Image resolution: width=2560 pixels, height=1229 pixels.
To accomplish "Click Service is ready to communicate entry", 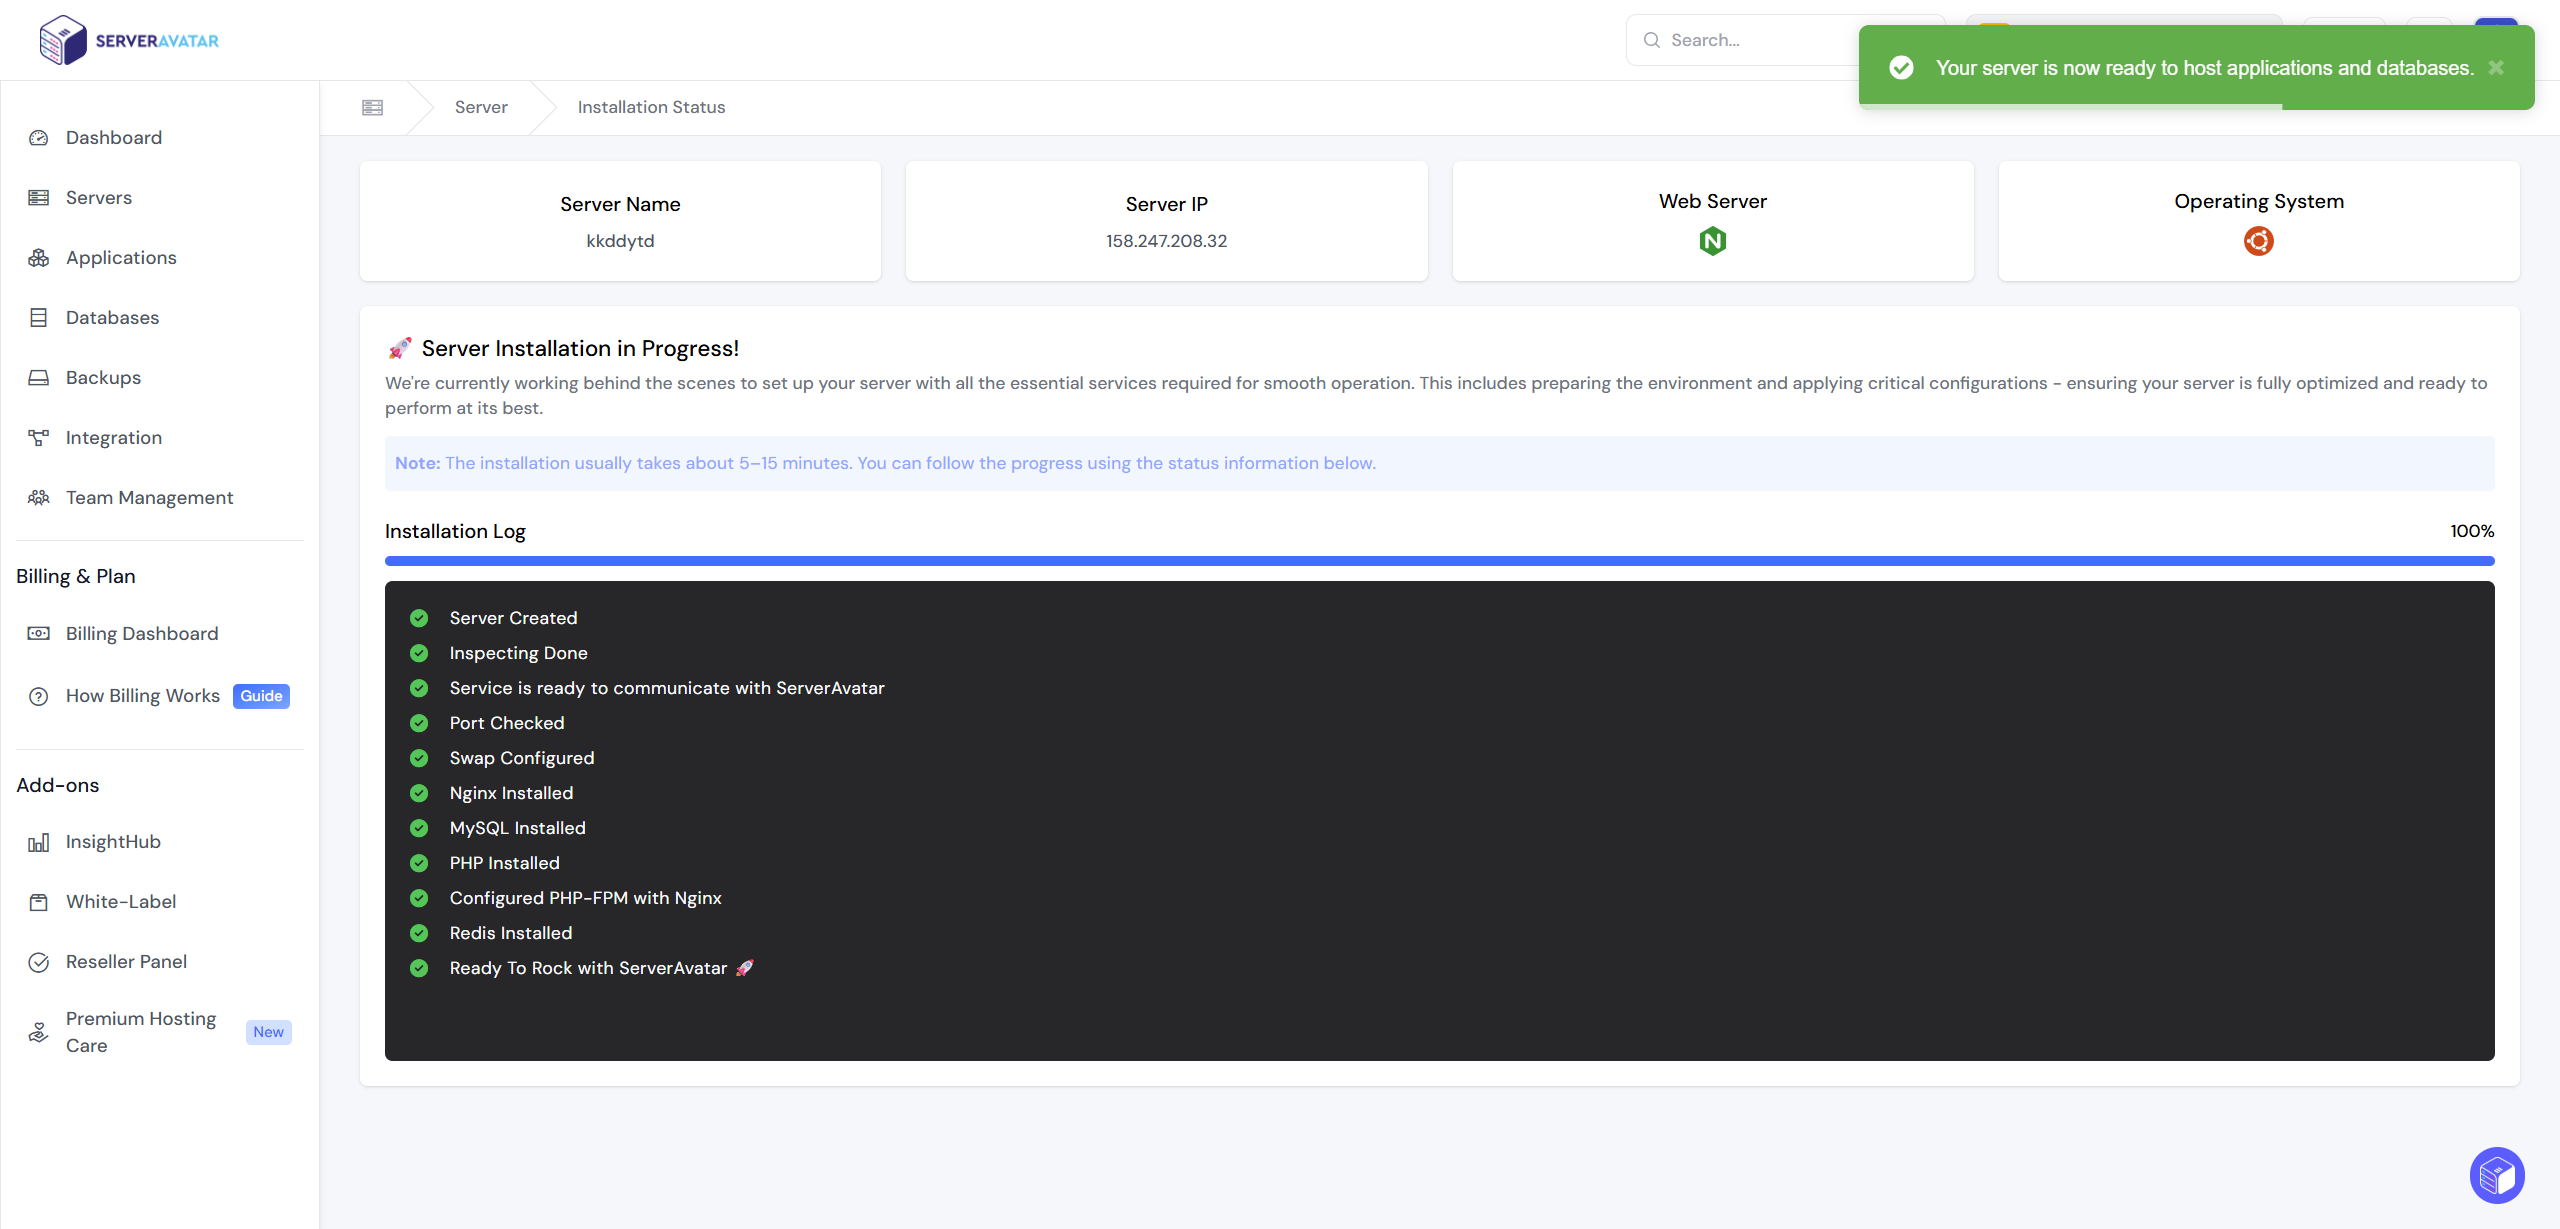I will pos(667,688).
